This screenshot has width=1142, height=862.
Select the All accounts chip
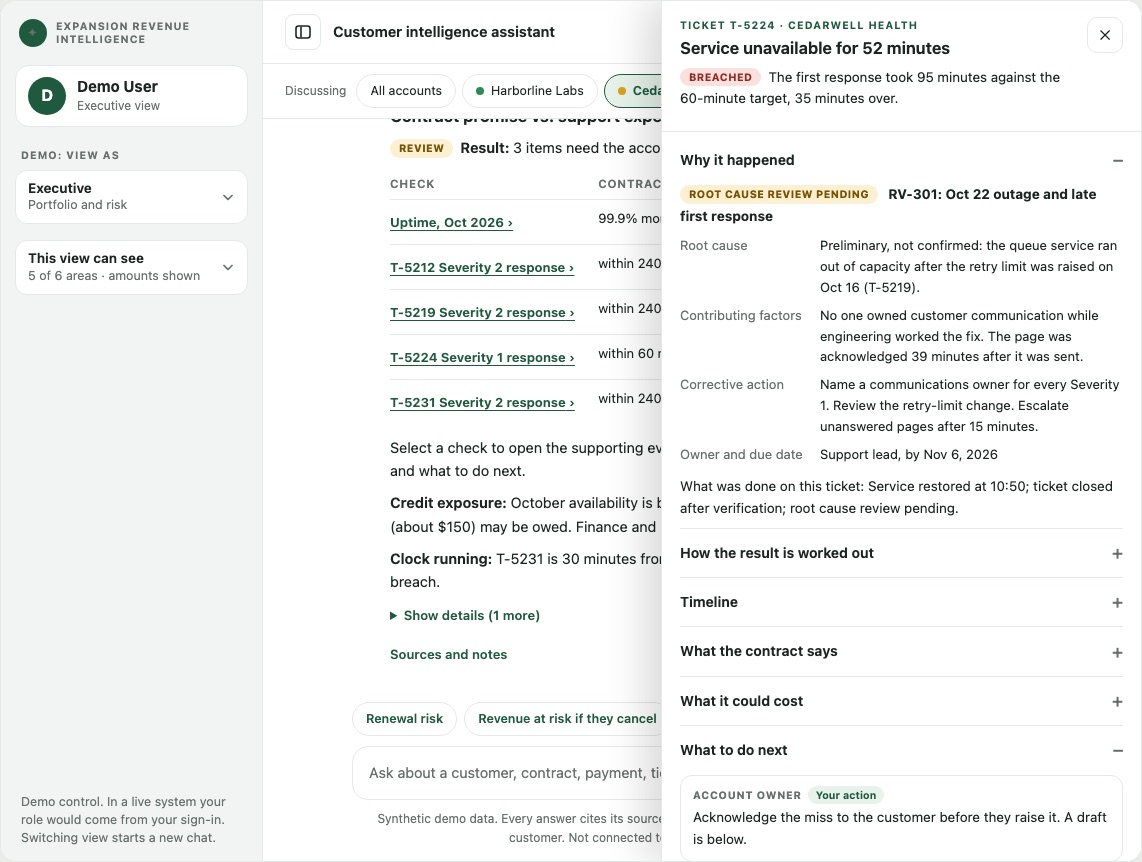click(406, 91)
